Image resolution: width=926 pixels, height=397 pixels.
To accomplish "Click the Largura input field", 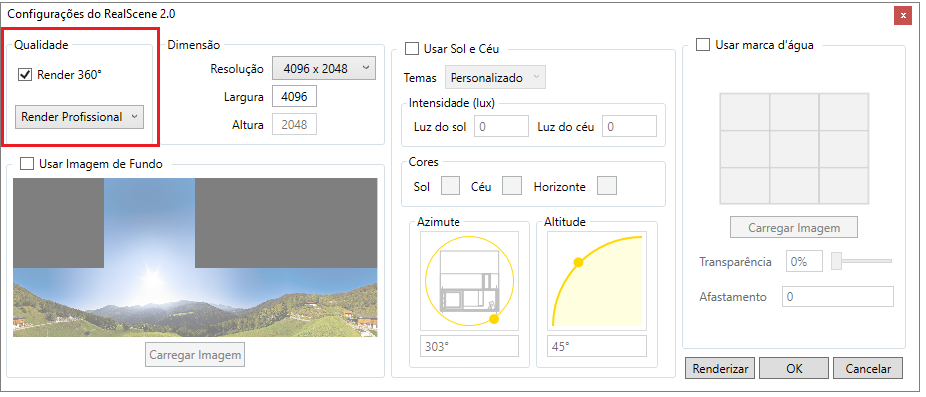I will pos(294,96).
